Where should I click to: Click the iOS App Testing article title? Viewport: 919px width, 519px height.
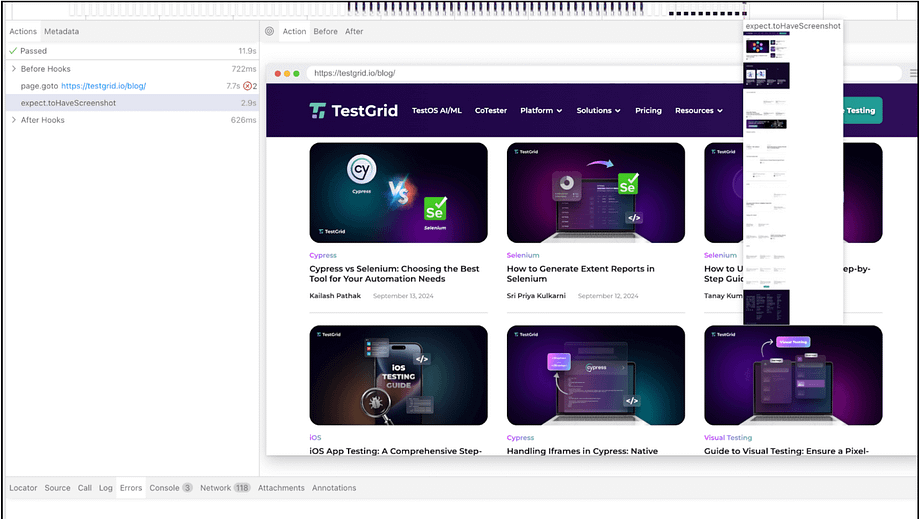pos(396,451)
